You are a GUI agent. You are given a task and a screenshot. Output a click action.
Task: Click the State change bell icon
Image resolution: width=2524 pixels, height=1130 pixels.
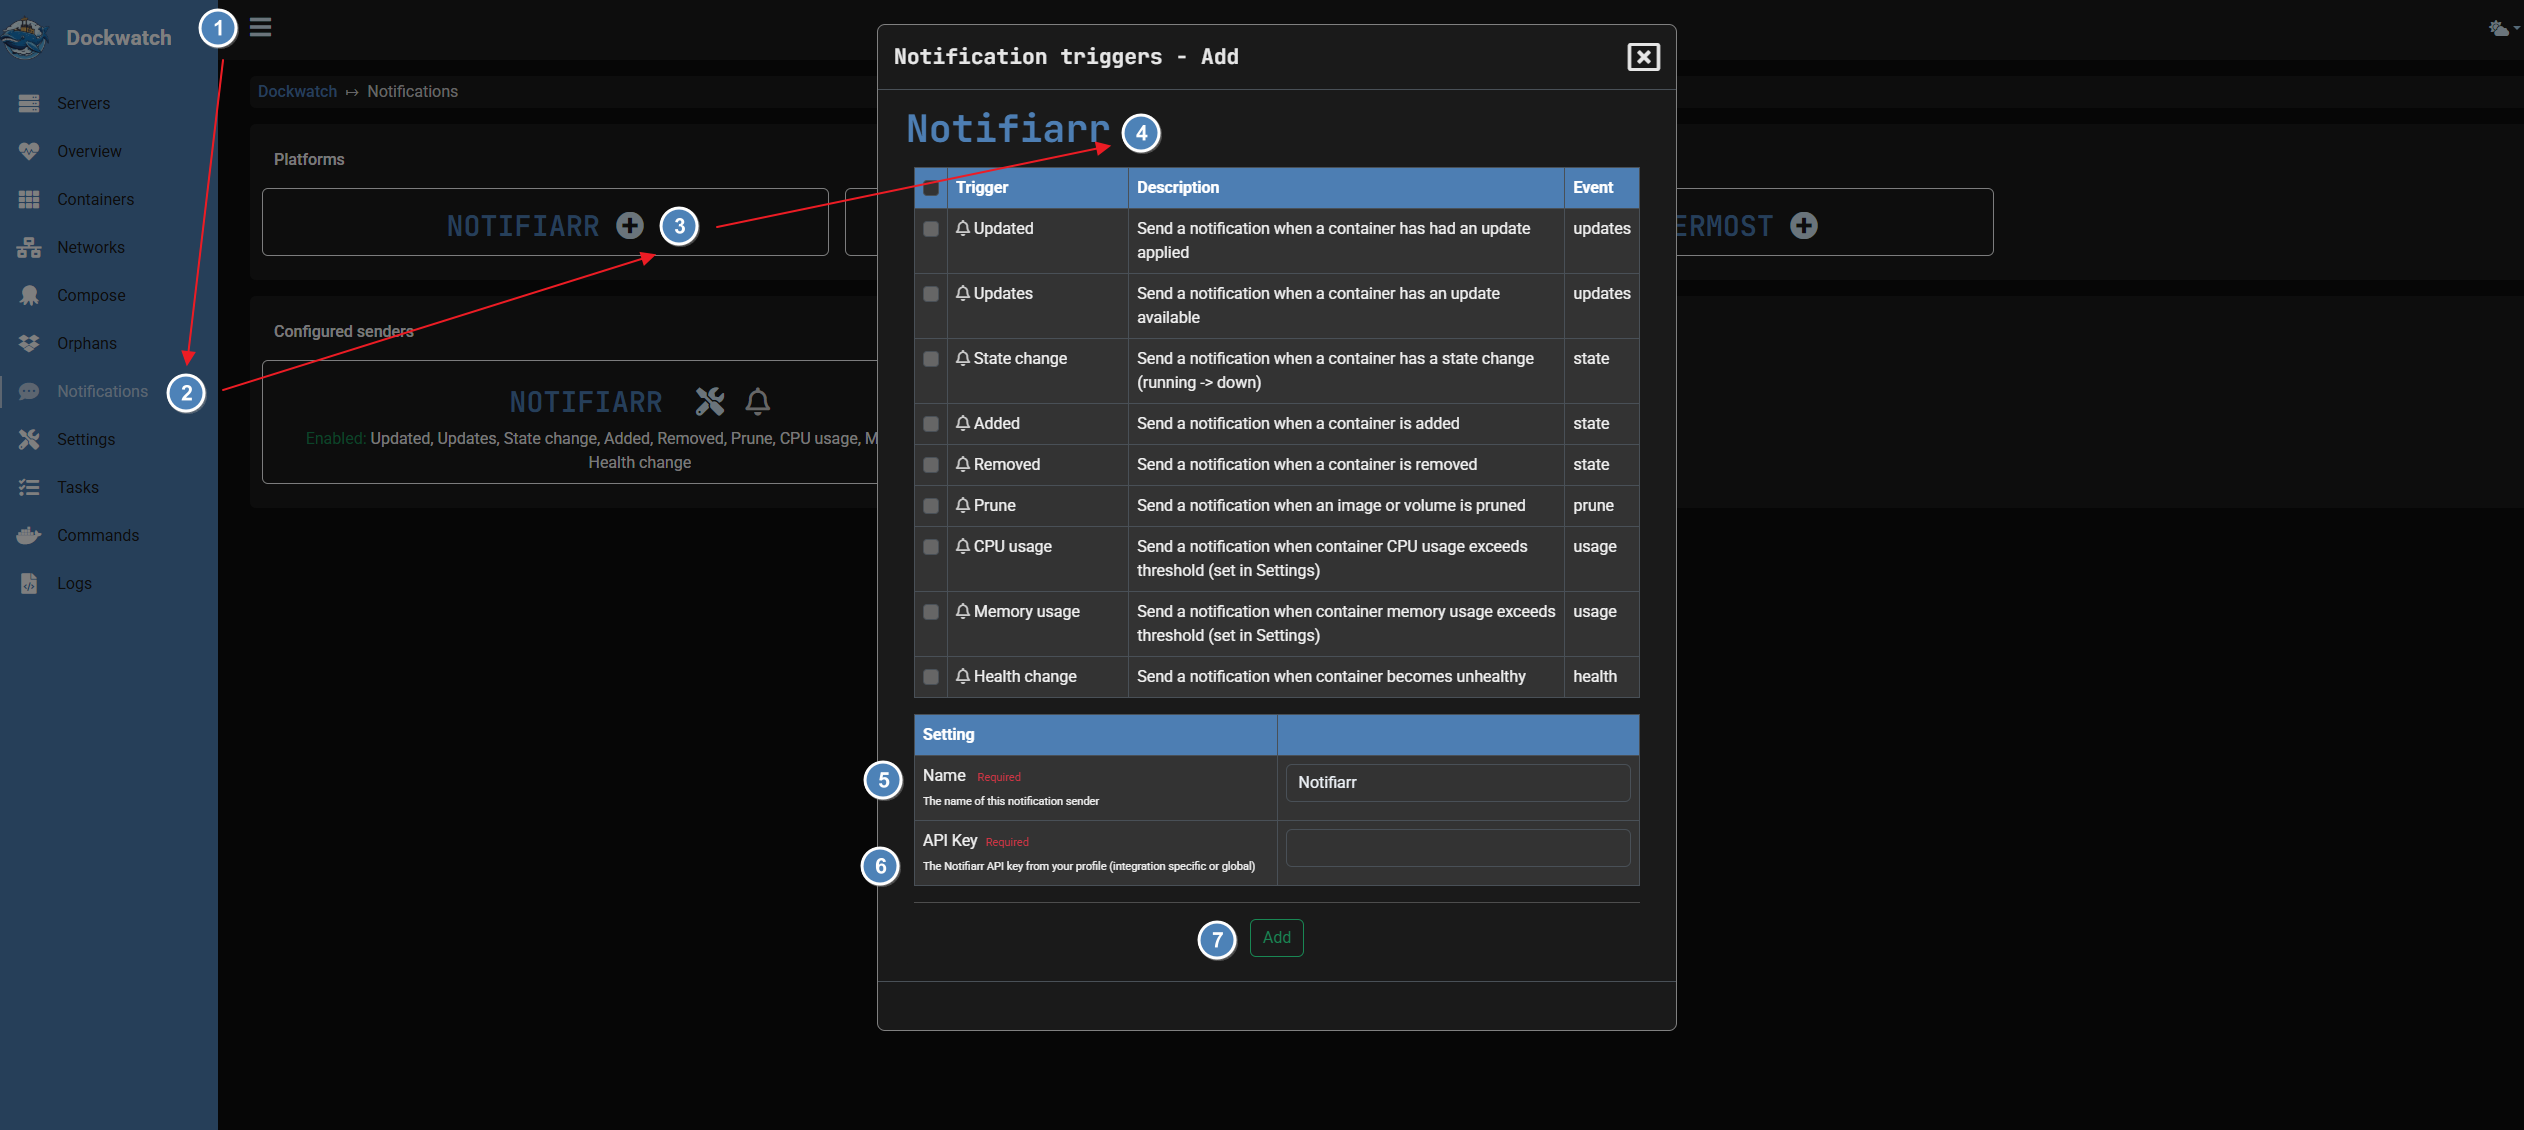pyautogui.click(x=963, y=358)
